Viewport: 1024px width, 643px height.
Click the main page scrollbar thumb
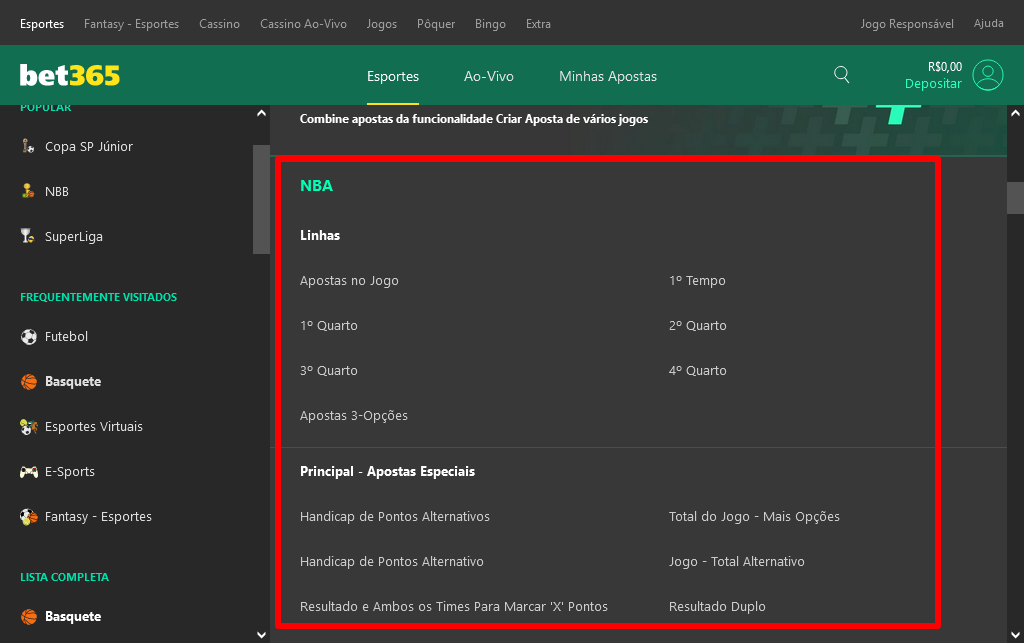click(x=1016, y=198)
